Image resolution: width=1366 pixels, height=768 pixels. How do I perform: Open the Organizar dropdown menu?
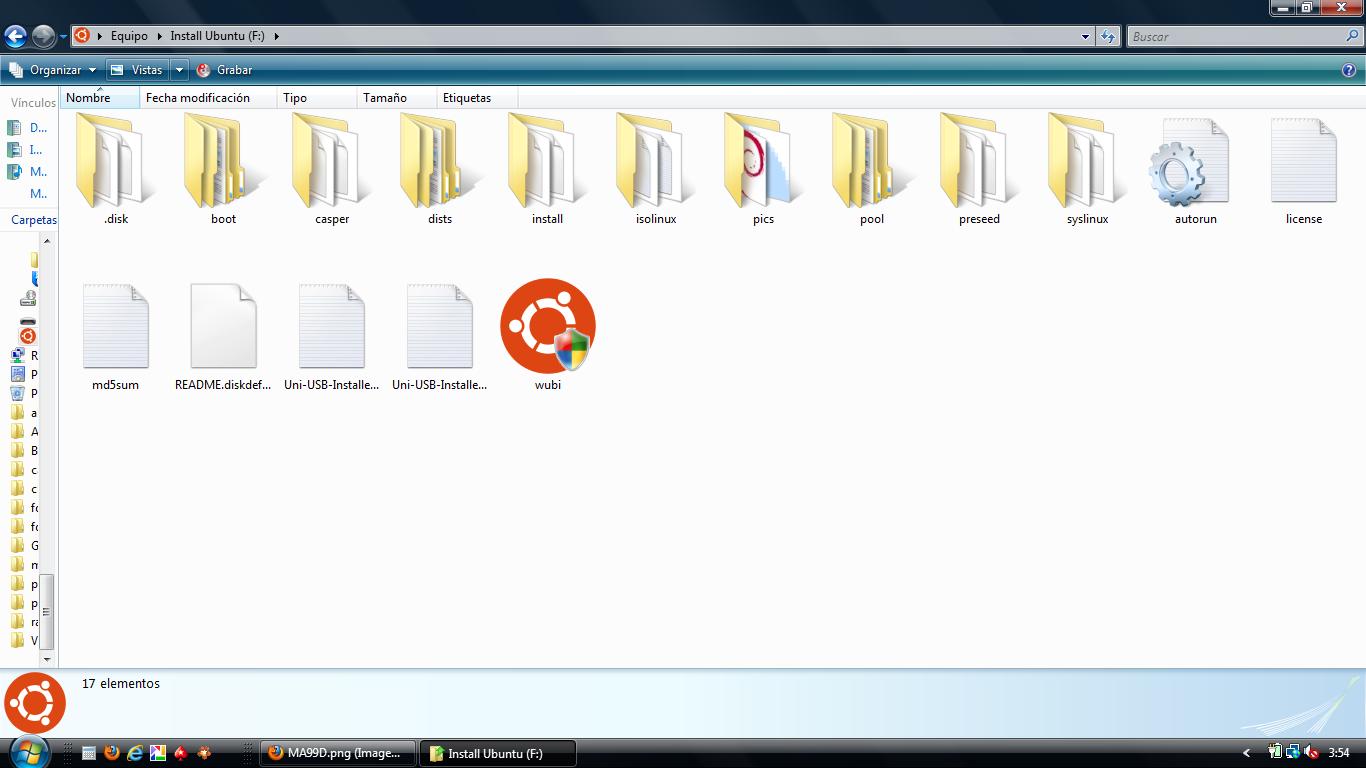[x=52, y=70]
